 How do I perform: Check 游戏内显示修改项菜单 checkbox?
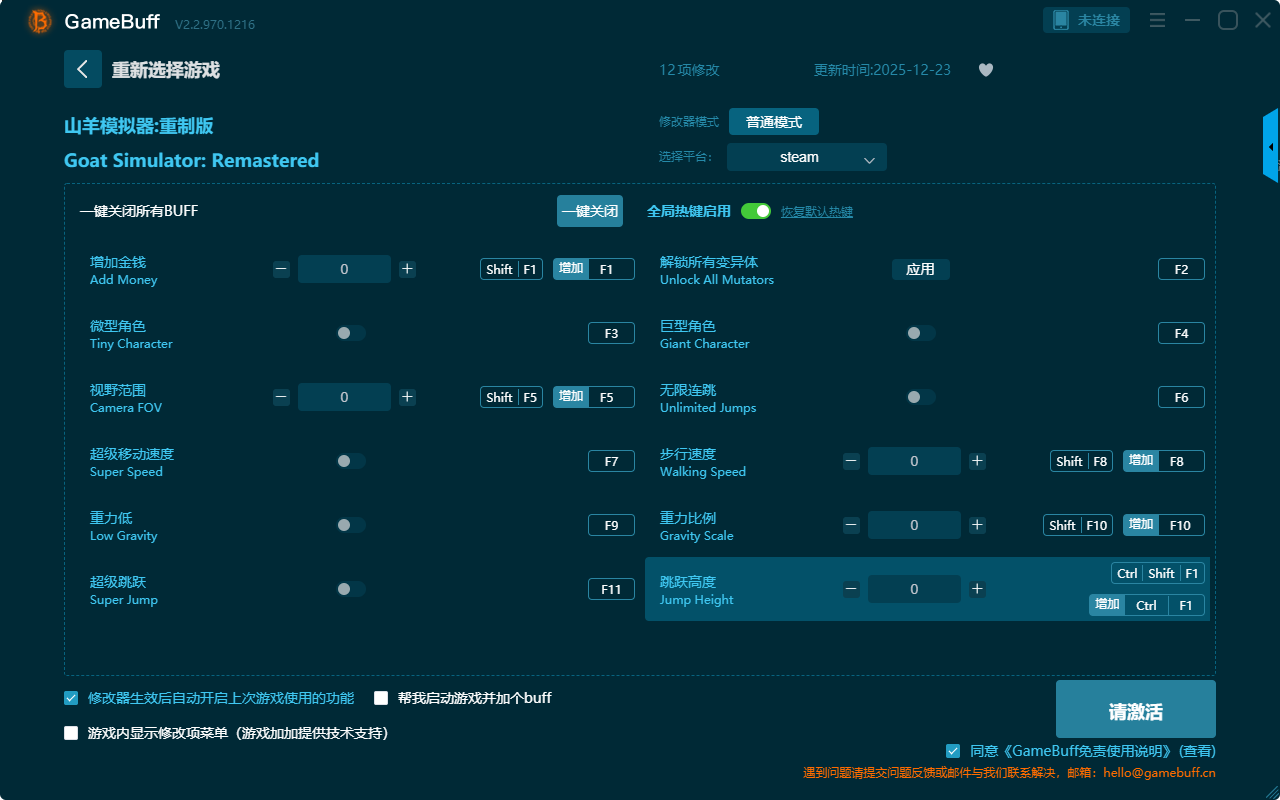71,733
